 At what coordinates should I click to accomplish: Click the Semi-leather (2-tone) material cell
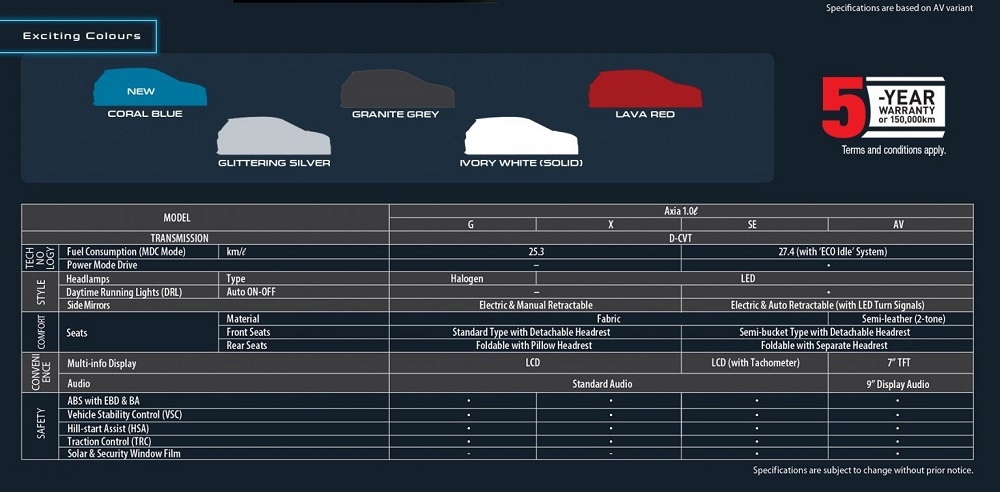899,319
